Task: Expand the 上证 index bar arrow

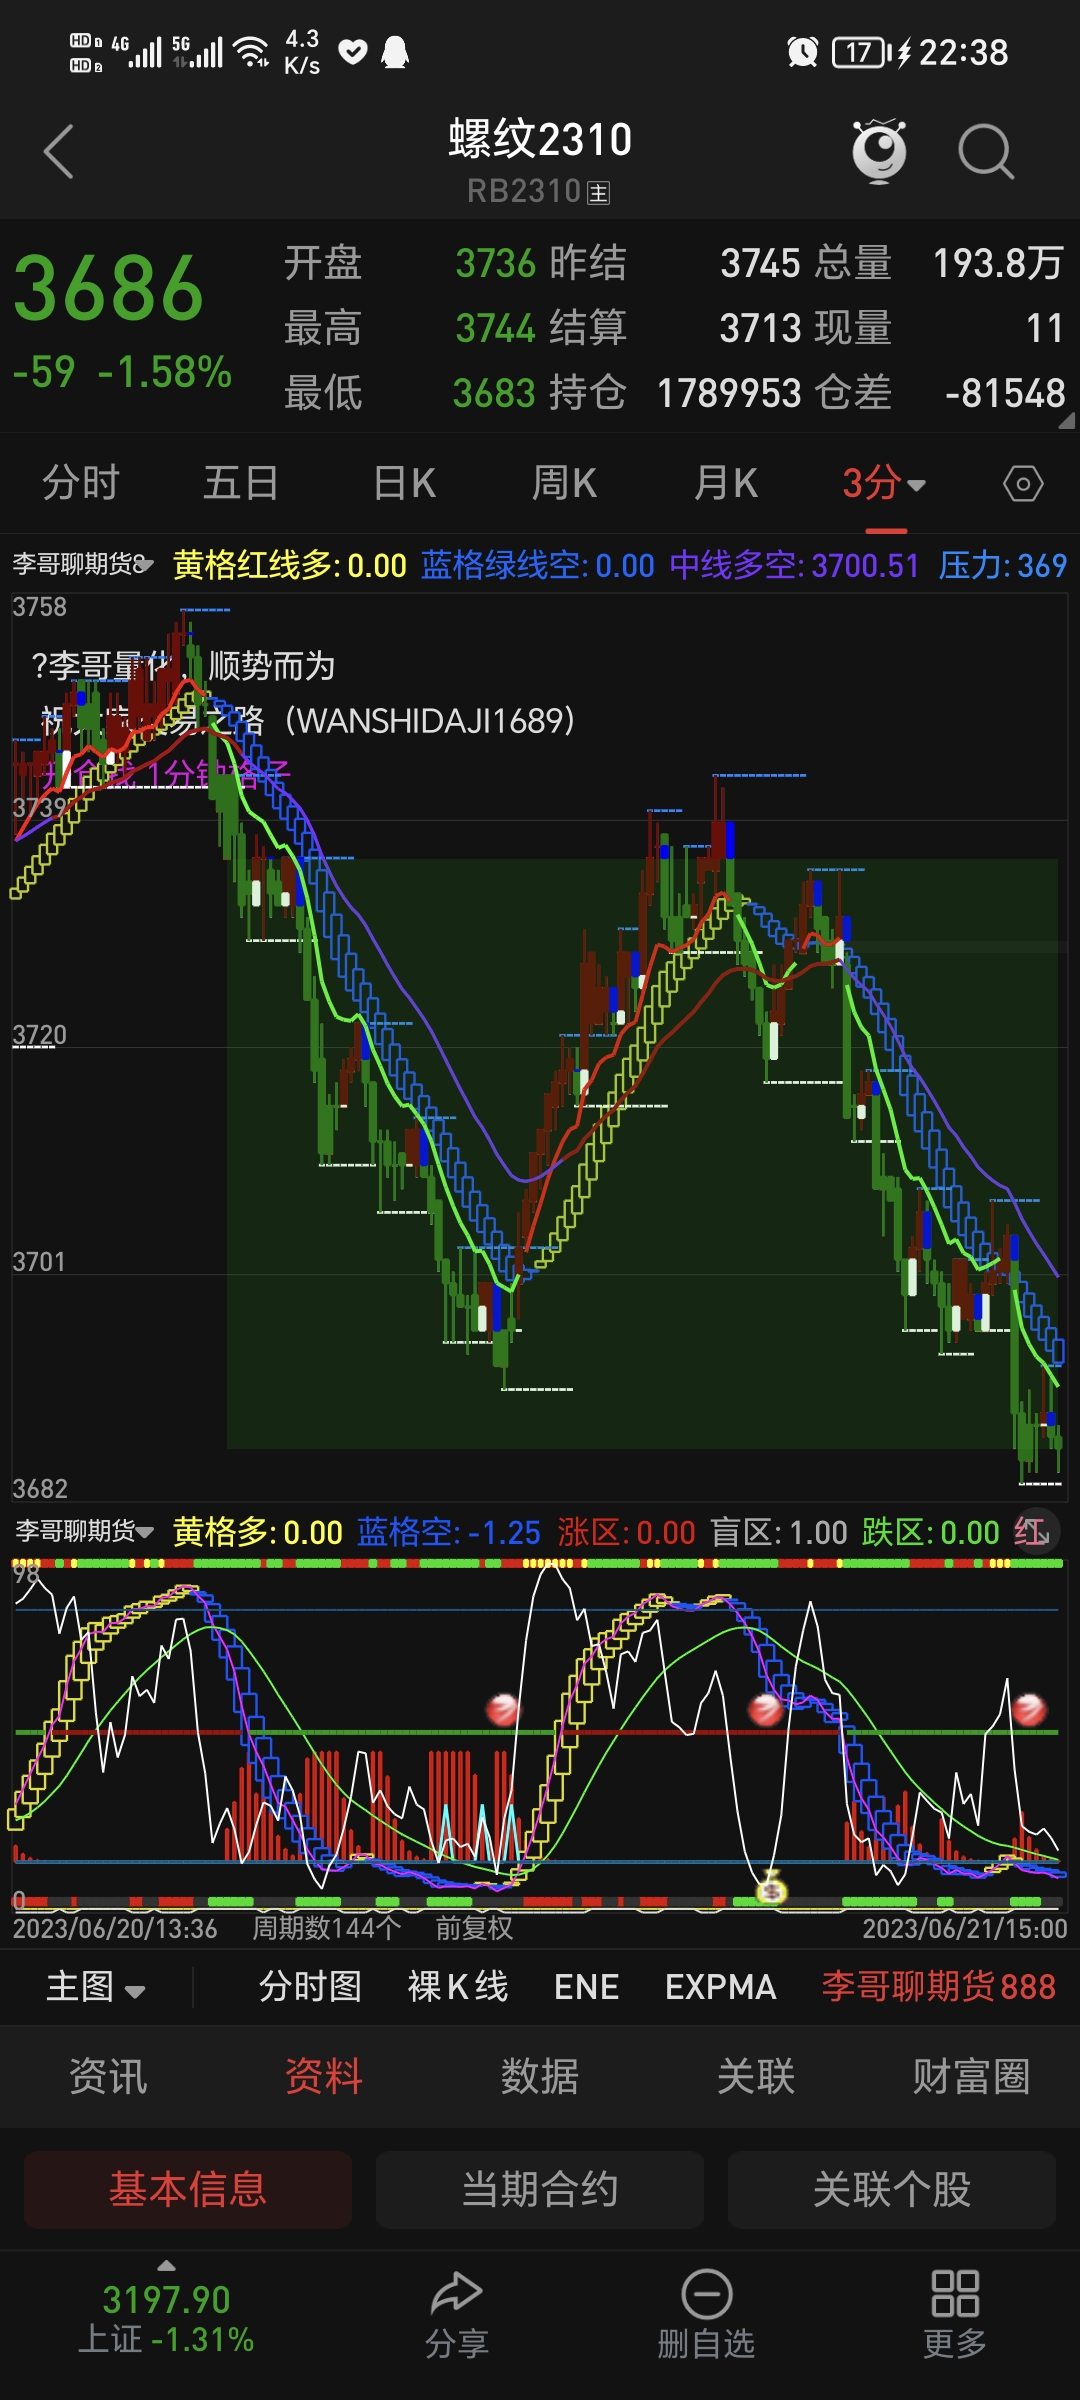Action: coord(167,2265)
